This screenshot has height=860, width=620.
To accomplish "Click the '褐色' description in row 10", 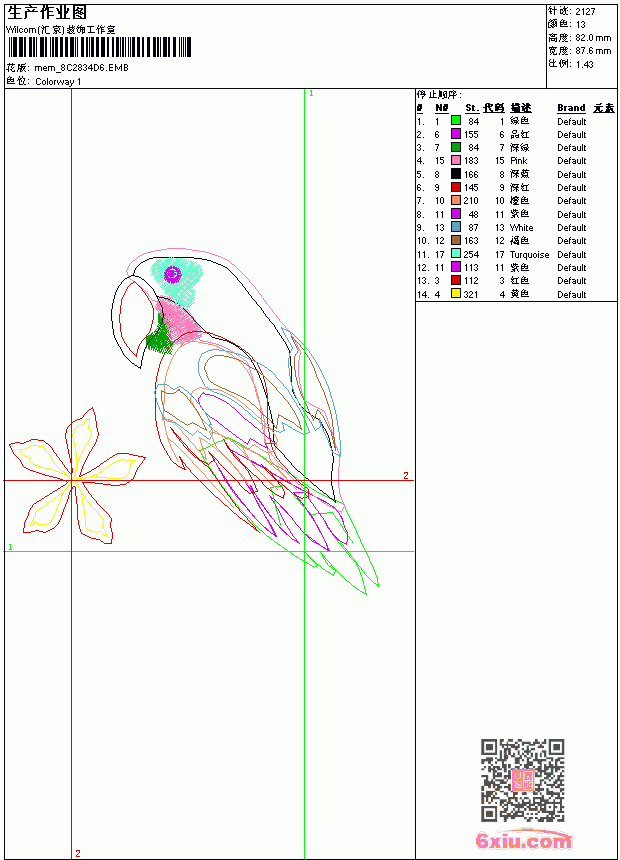I will point(520,240).
